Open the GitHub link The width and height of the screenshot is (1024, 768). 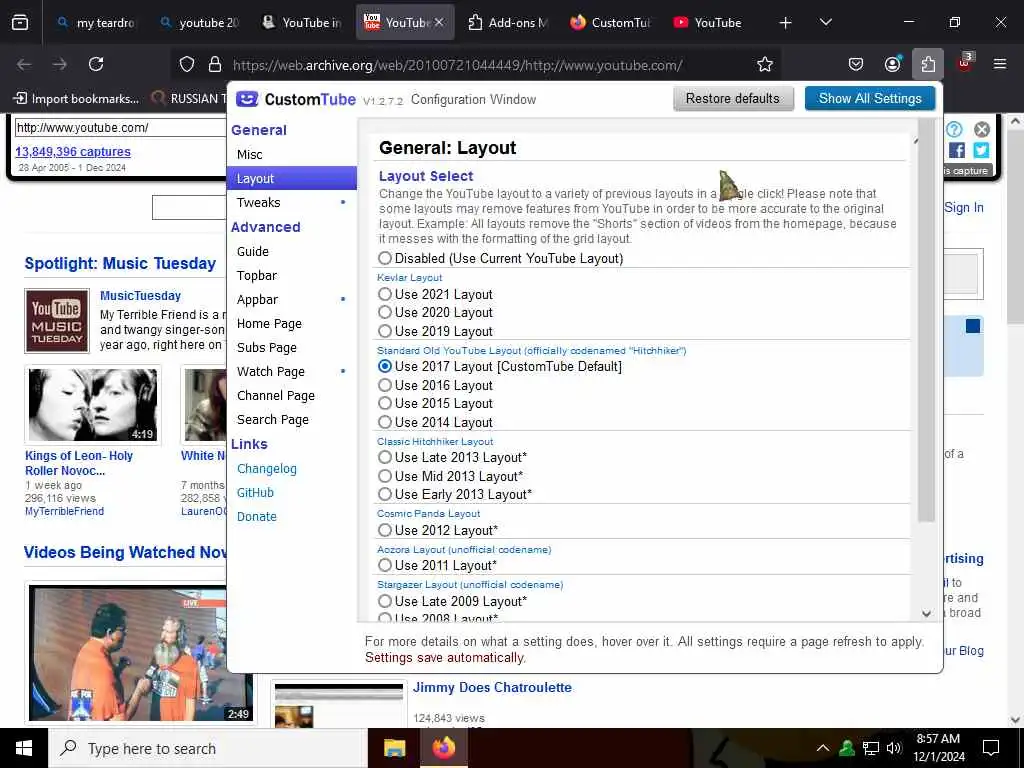[x=255, y=492]
